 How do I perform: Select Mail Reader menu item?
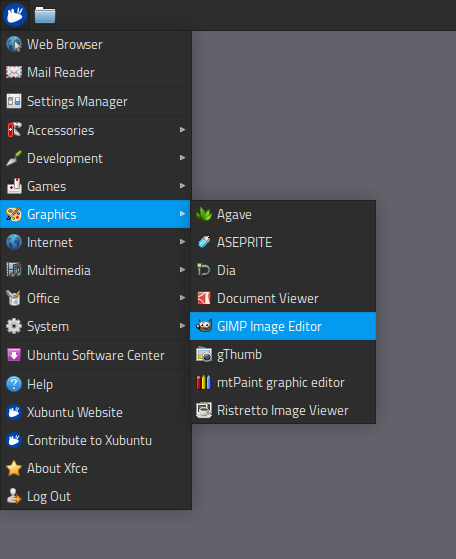pos(96,72)
